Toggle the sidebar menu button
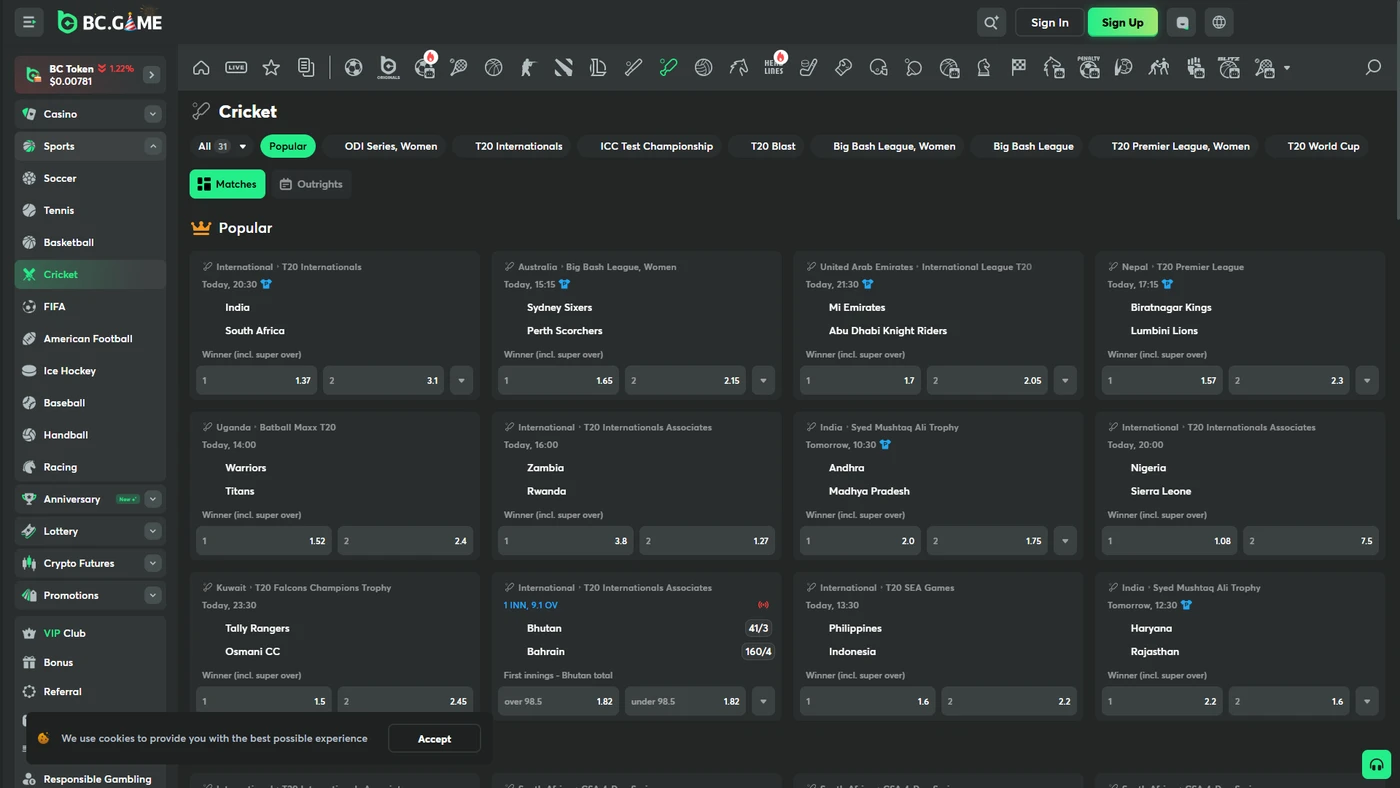This screenshot has height=788, width=1400. (x=29, y=22)
